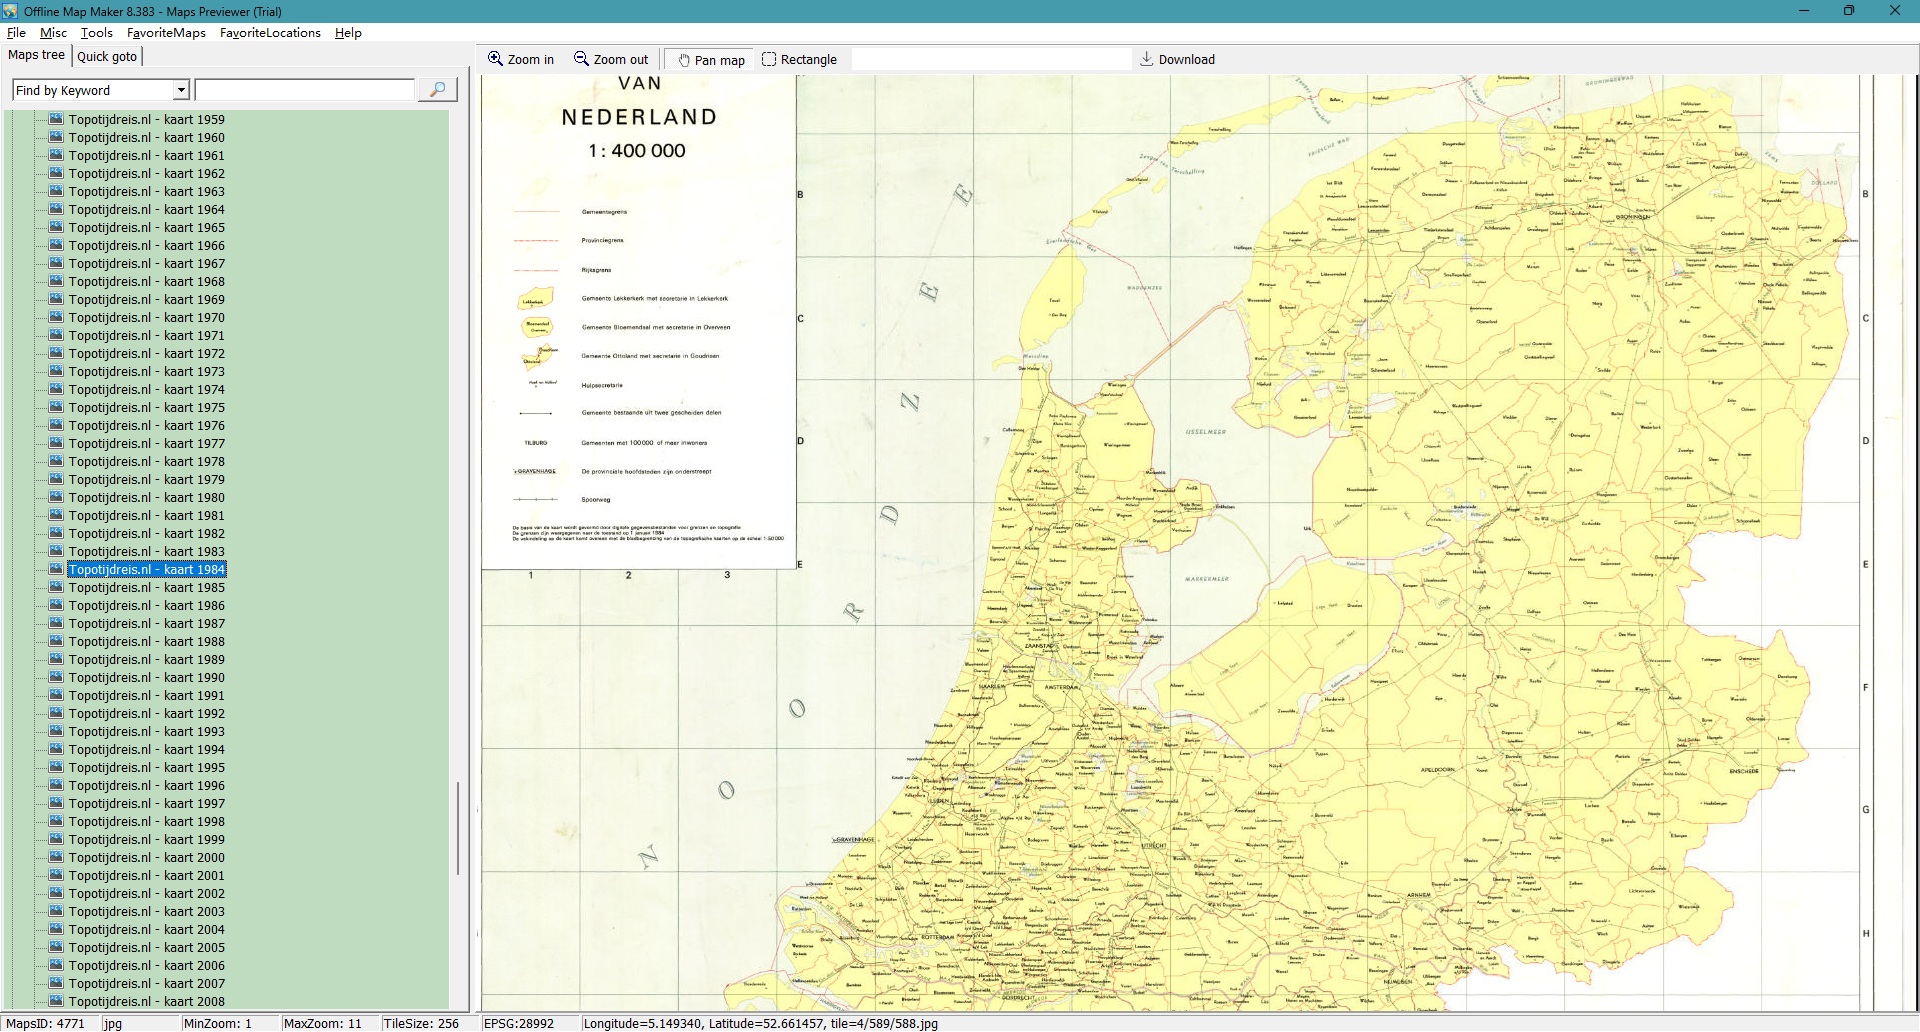
Task: Click the maps tree vertical scrollbar
Action: pyautogui.click(x=458, y=828)
